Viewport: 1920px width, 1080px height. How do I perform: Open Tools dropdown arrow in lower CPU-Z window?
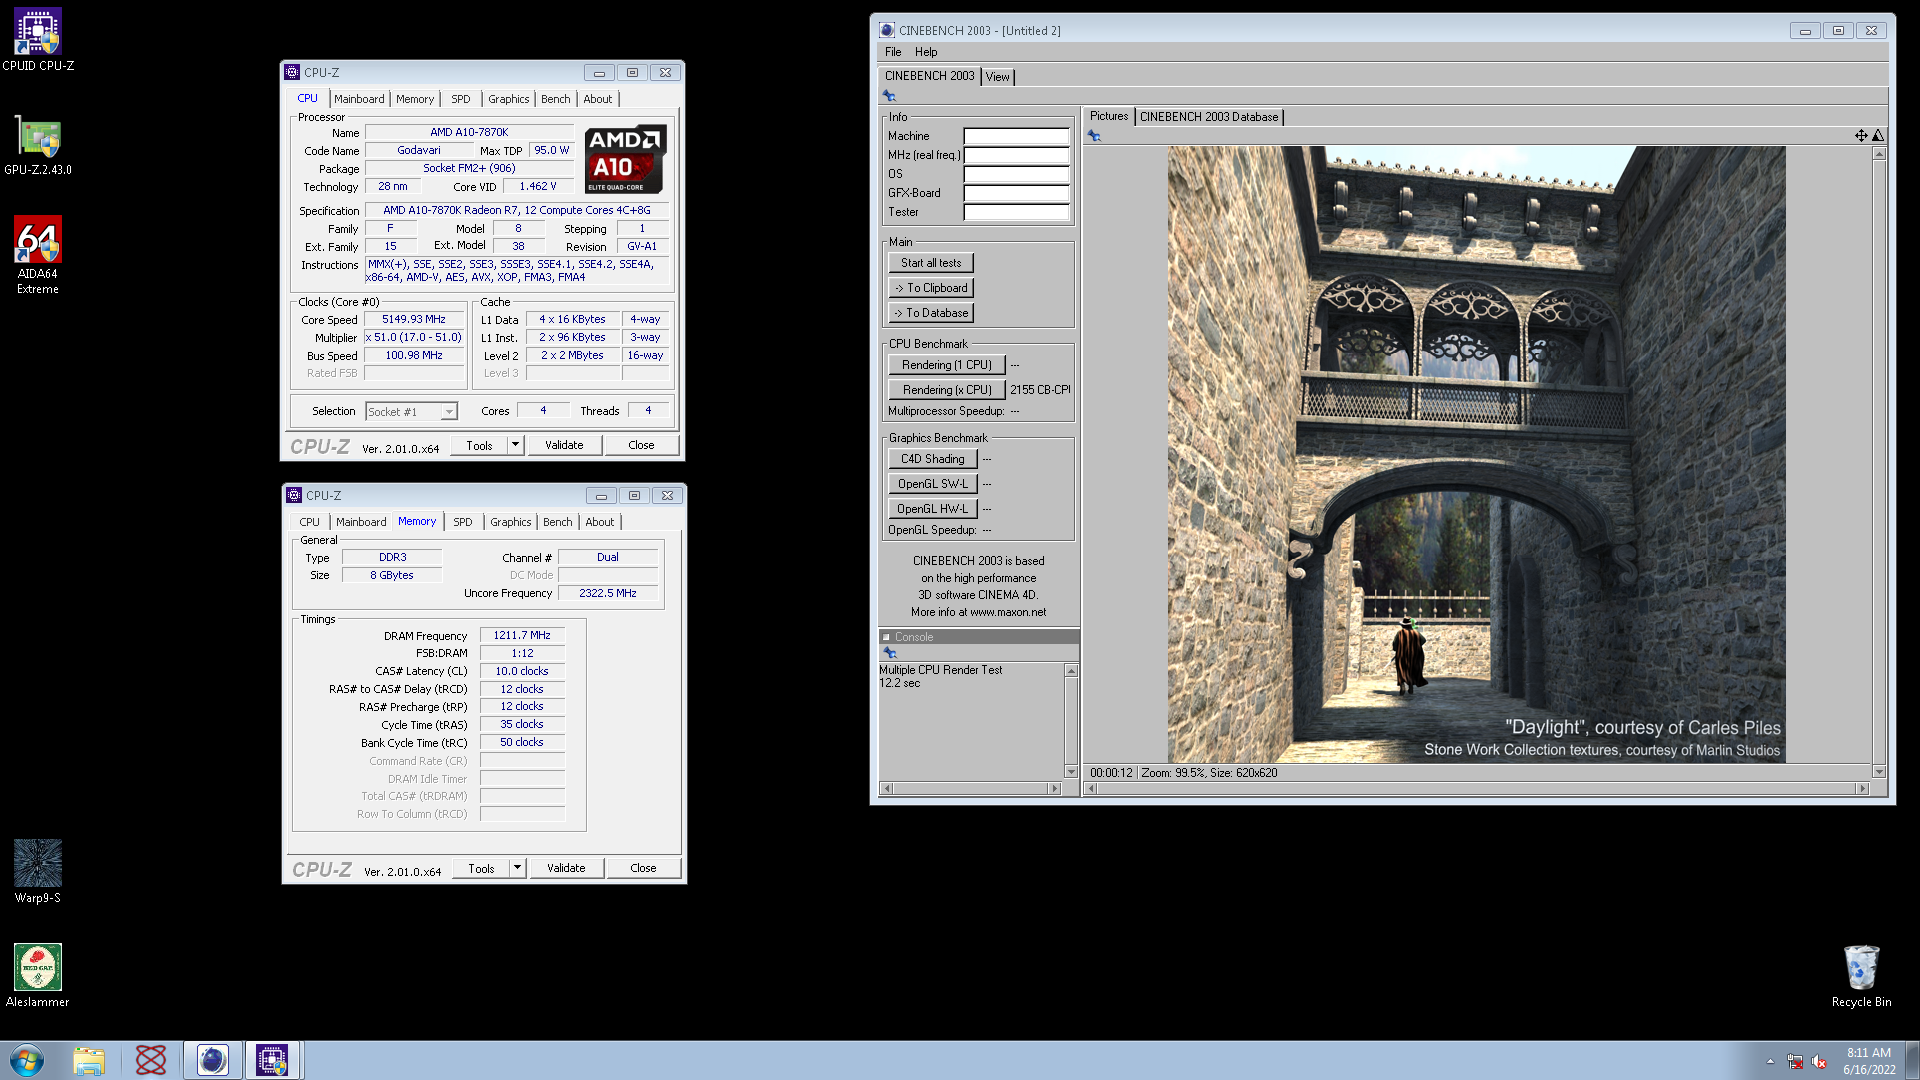tap(518, 868)
